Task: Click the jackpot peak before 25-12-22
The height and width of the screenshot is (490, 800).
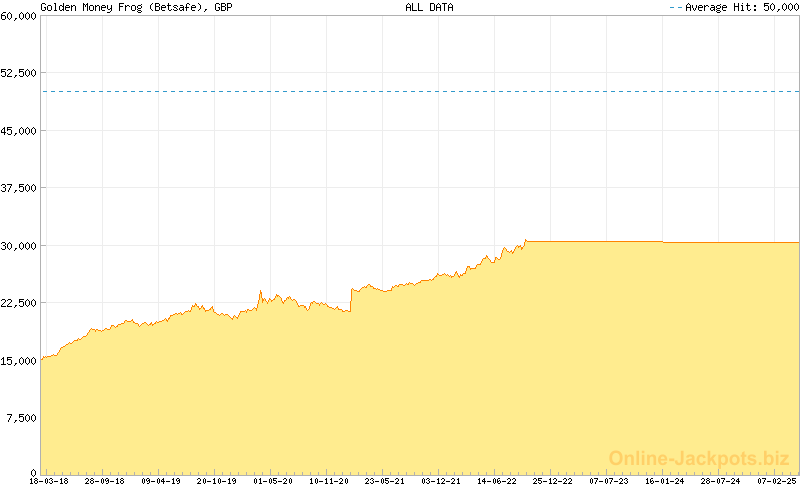Action: 525,240
